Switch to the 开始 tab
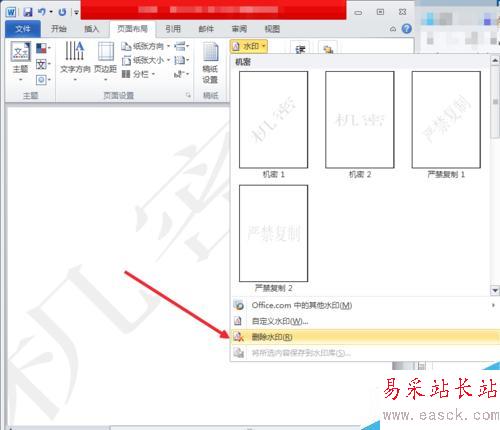Screen dimensions: 500x430 click(x=59, y=29)
